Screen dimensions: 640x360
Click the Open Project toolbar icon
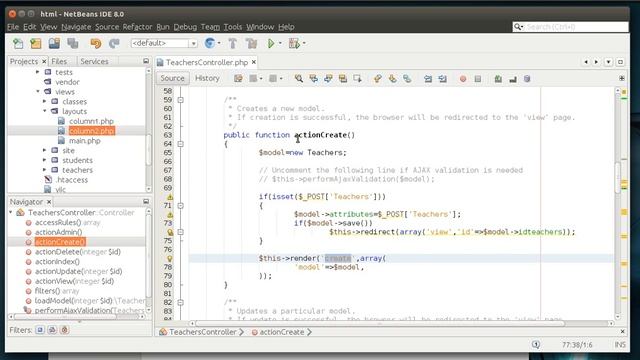point(54,43)
